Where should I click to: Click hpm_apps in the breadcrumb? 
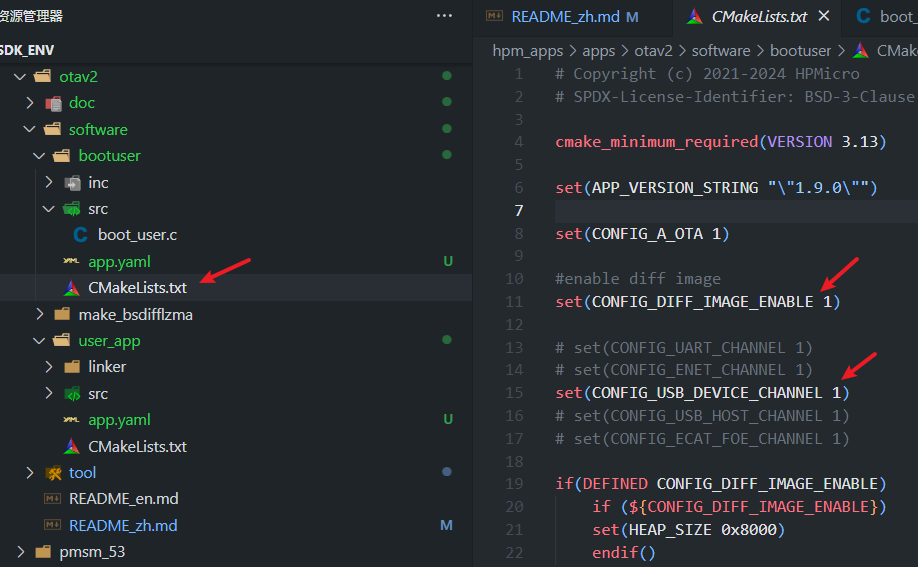527,51
